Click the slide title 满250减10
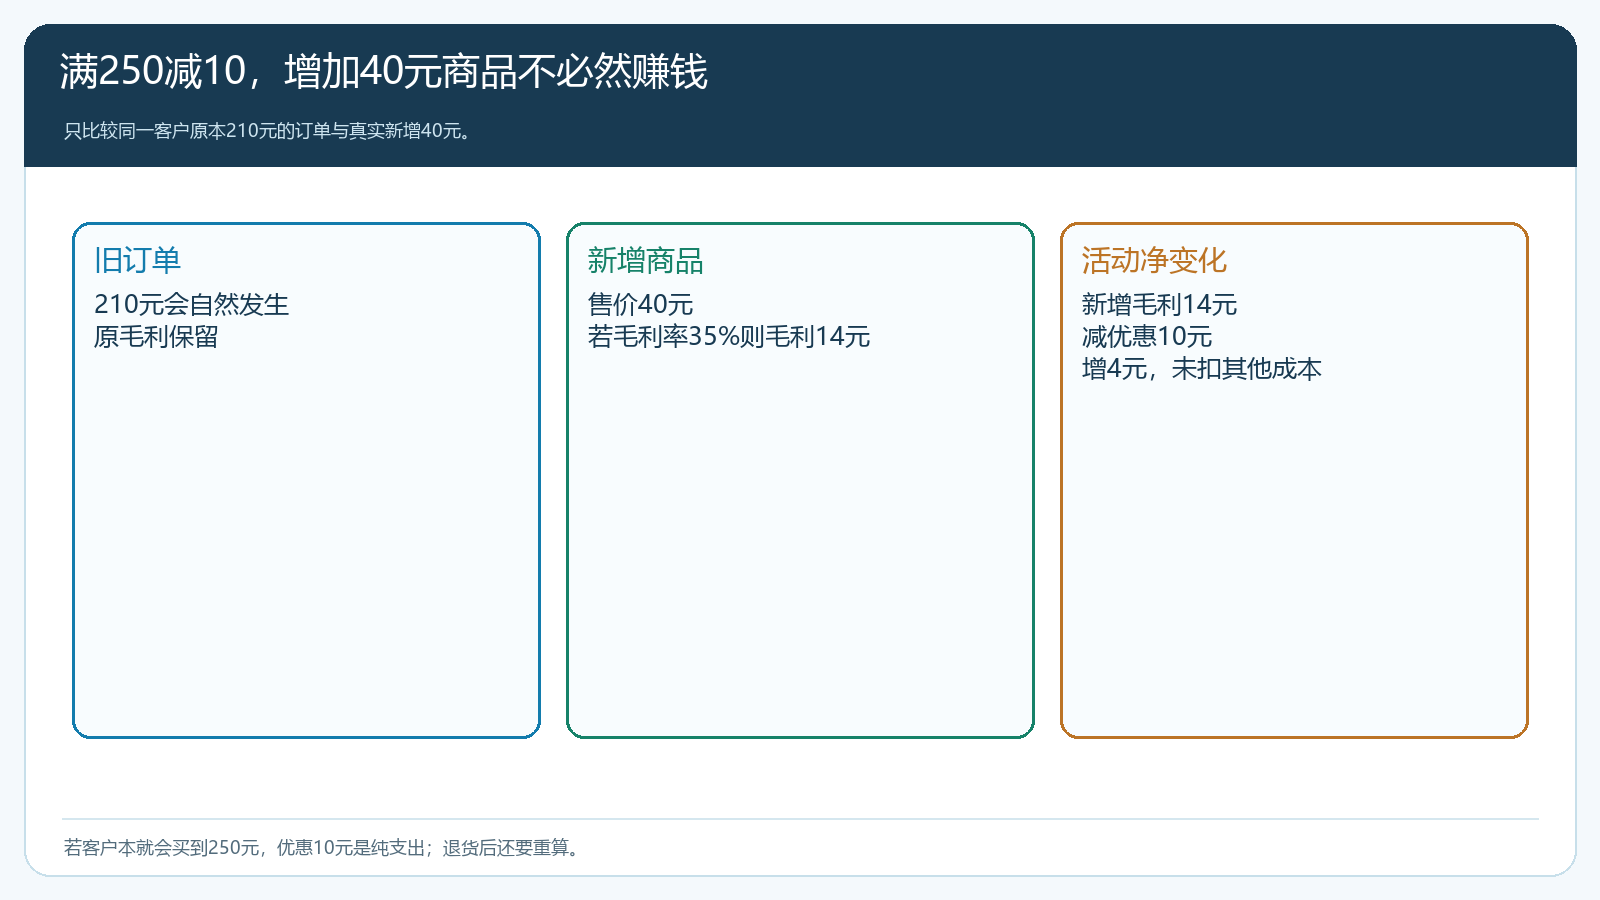Viewport: 1600px width, 900px height. [384, 72]
